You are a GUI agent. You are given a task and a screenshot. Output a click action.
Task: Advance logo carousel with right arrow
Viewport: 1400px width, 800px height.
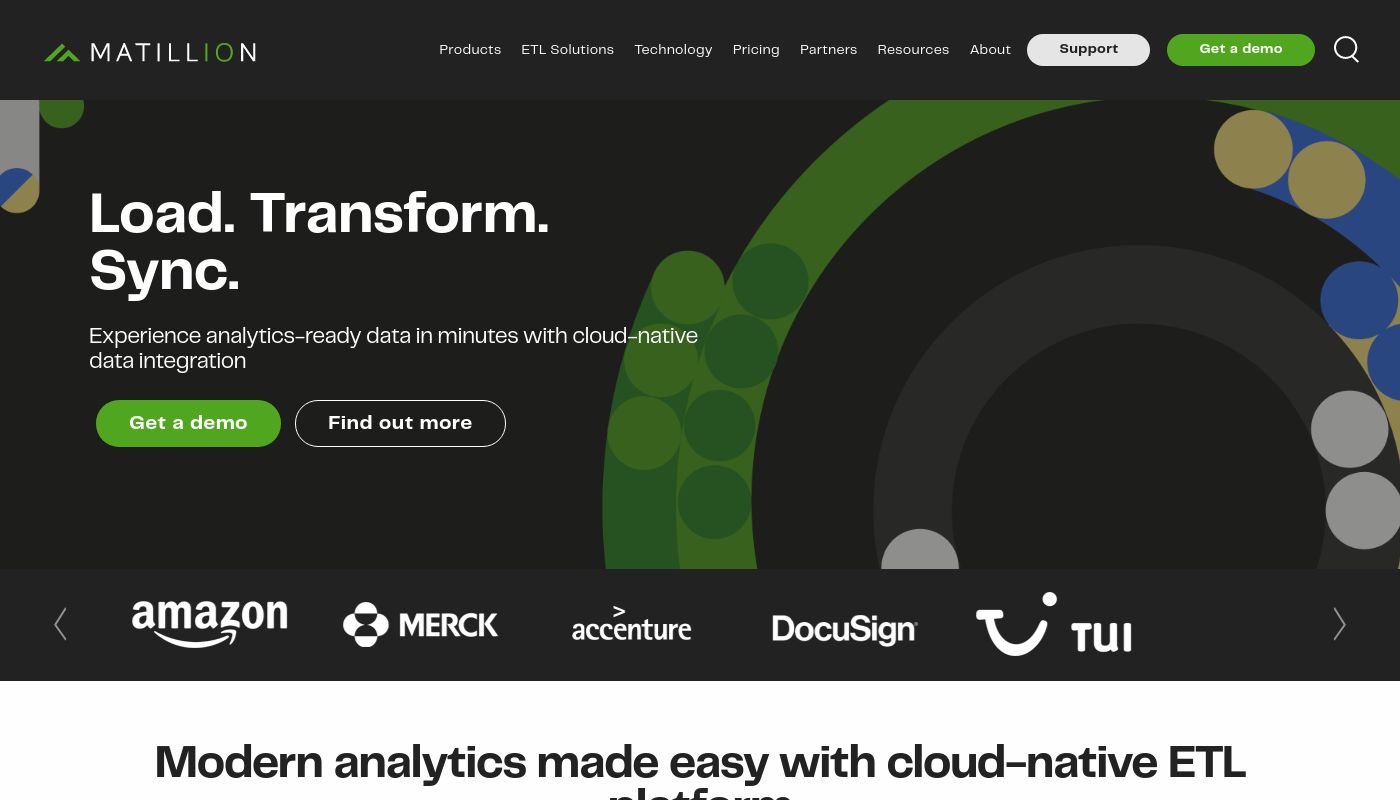click(1339, 624)
